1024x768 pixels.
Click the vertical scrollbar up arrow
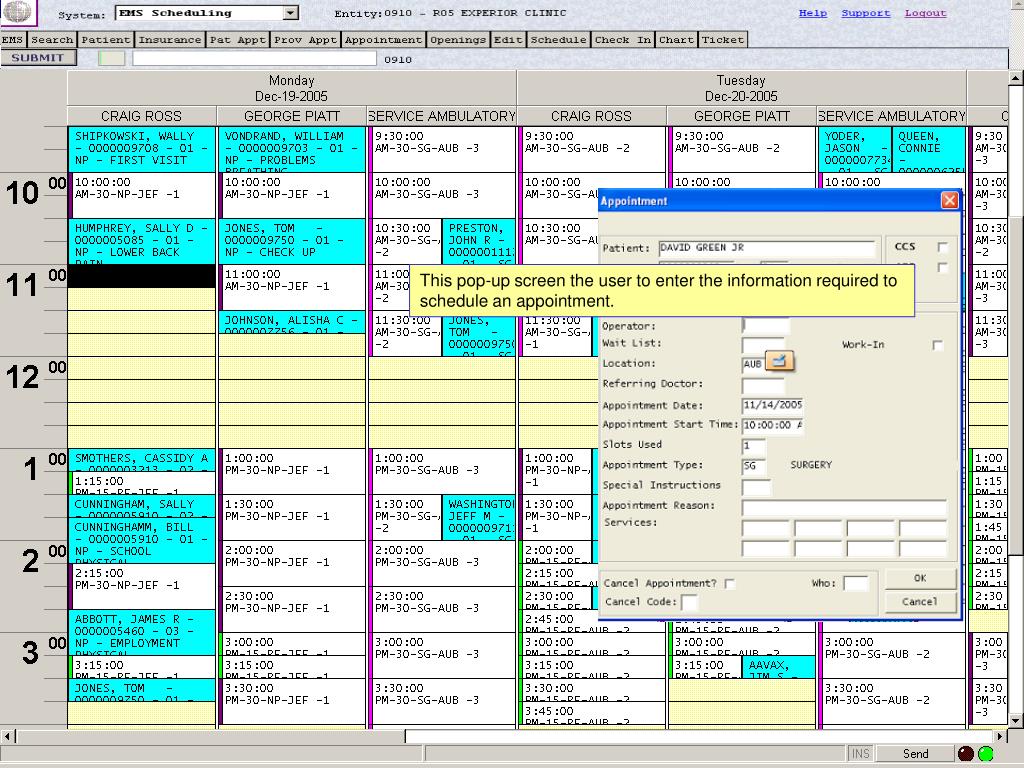coord(1016,78)
